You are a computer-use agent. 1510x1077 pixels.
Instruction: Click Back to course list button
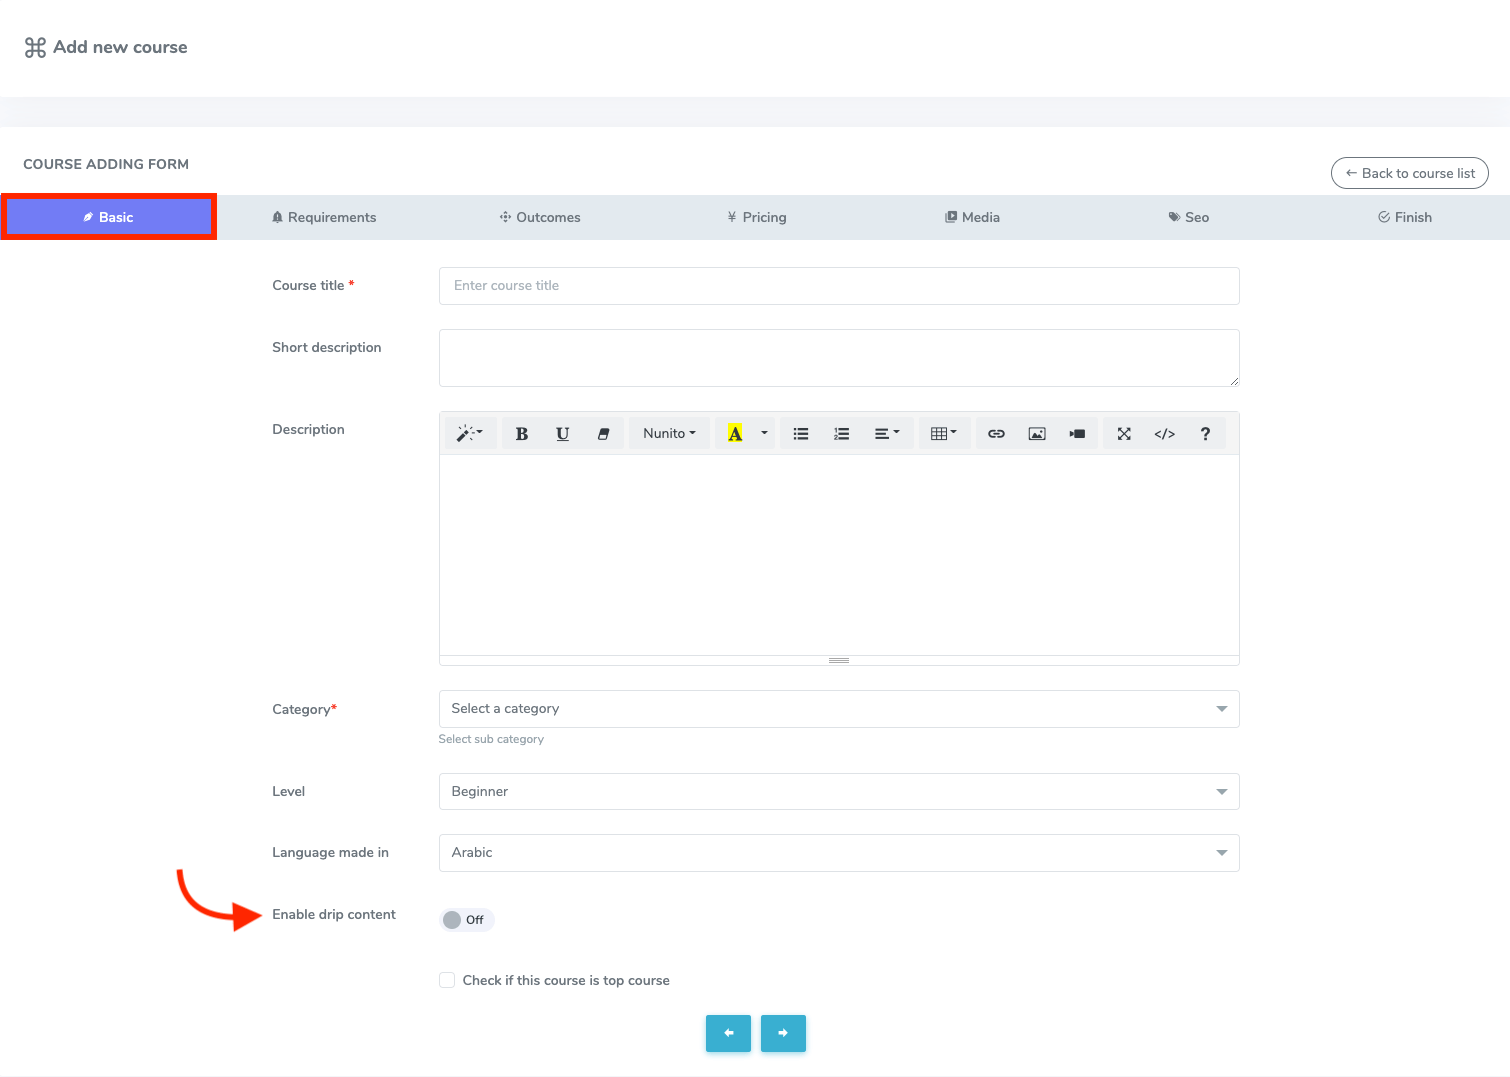(x=1409, y=173)
